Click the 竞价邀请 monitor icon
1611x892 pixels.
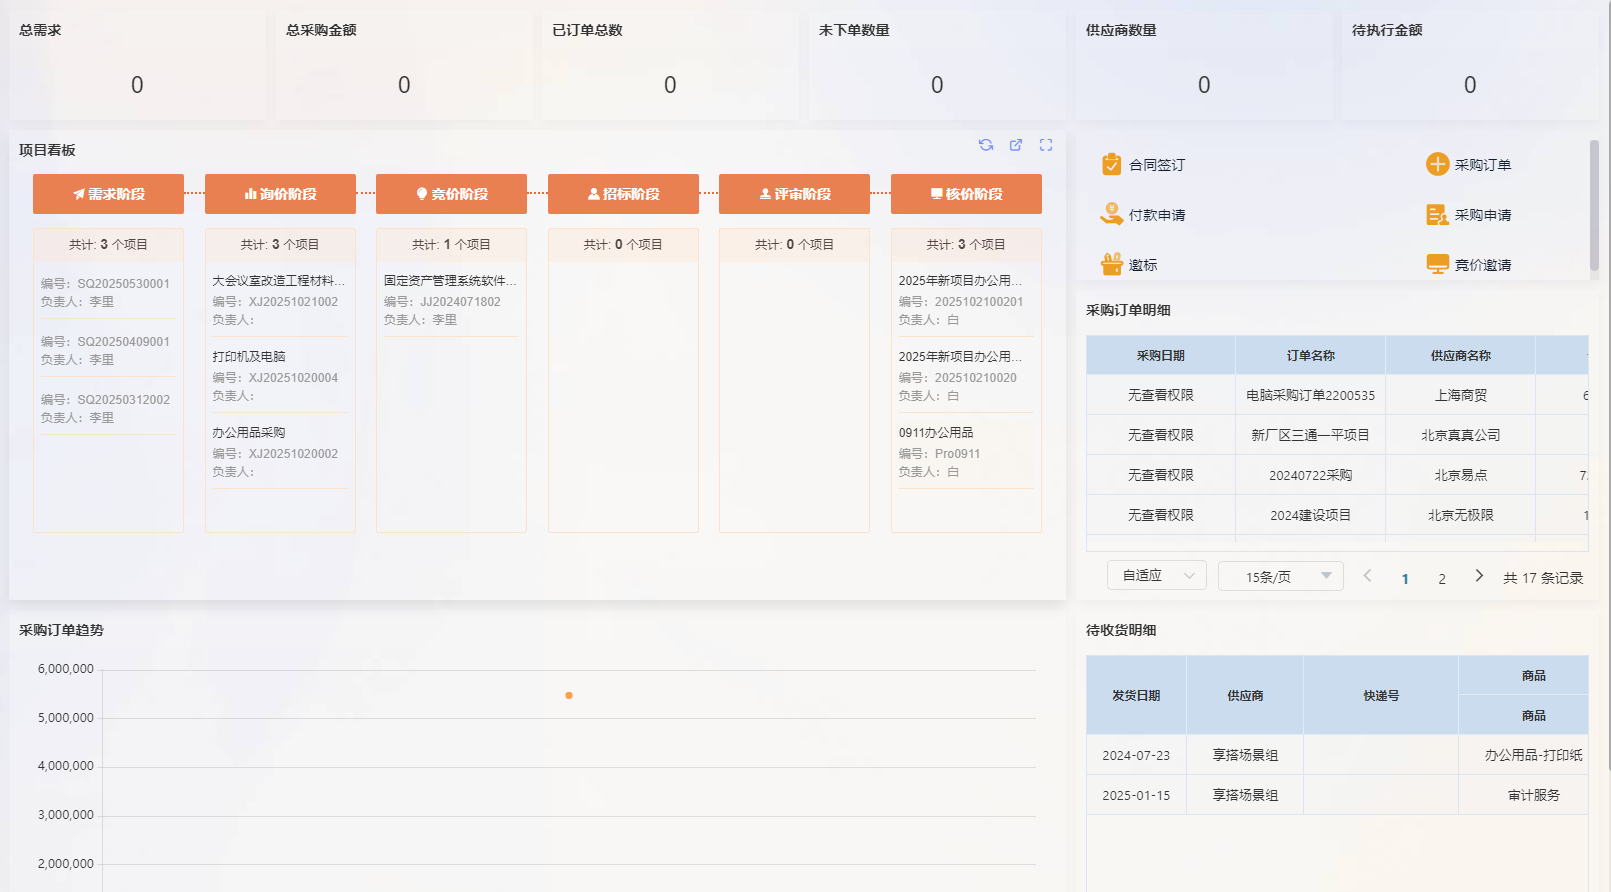pyautogui.click(x=1437, y=264)
